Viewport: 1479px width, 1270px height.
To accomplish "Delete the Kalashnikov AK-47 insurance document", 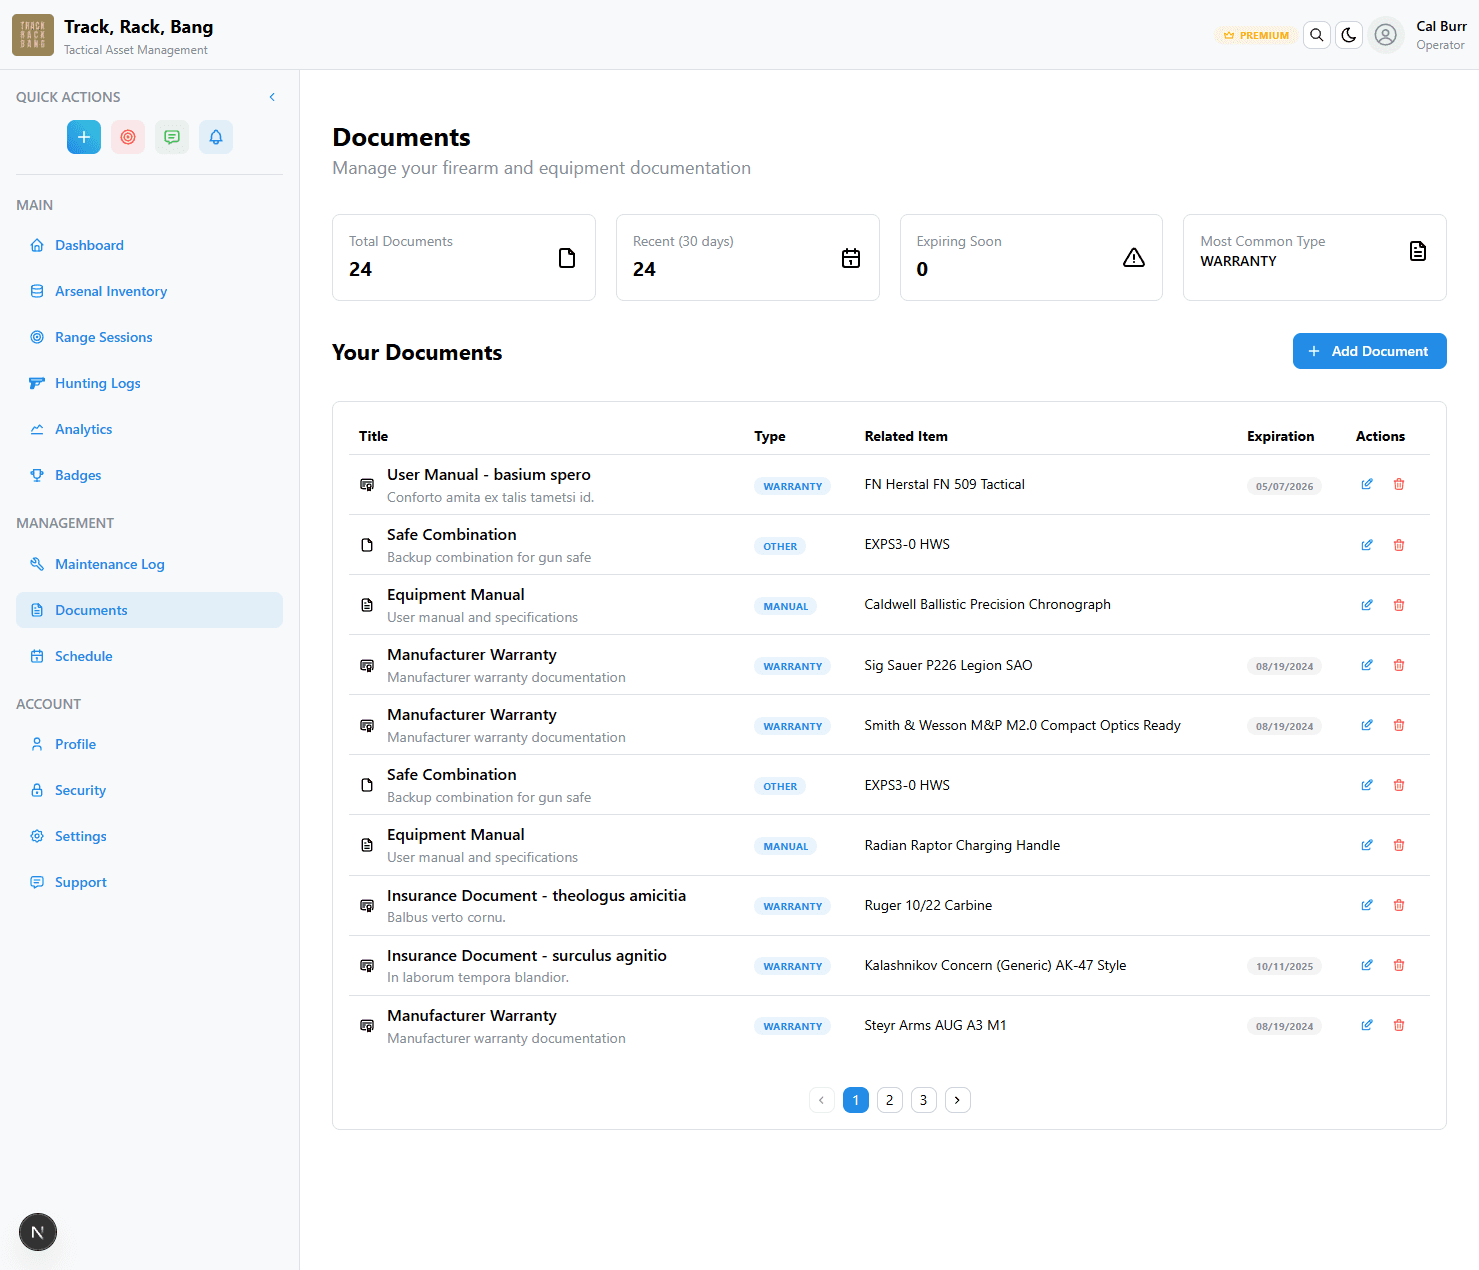I will tap(1399, 965).
